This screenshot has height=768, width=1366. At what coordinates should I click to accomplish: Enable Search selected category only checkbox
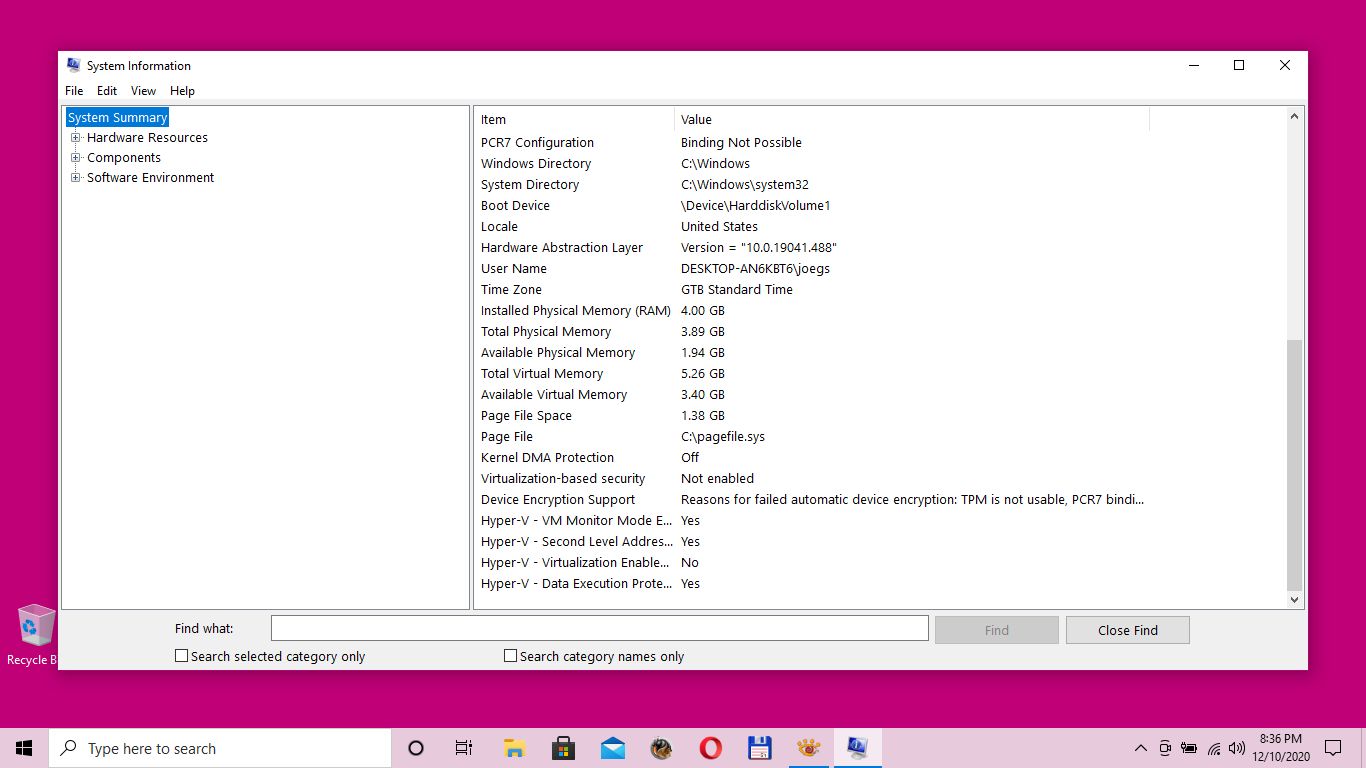coord(182,656)
